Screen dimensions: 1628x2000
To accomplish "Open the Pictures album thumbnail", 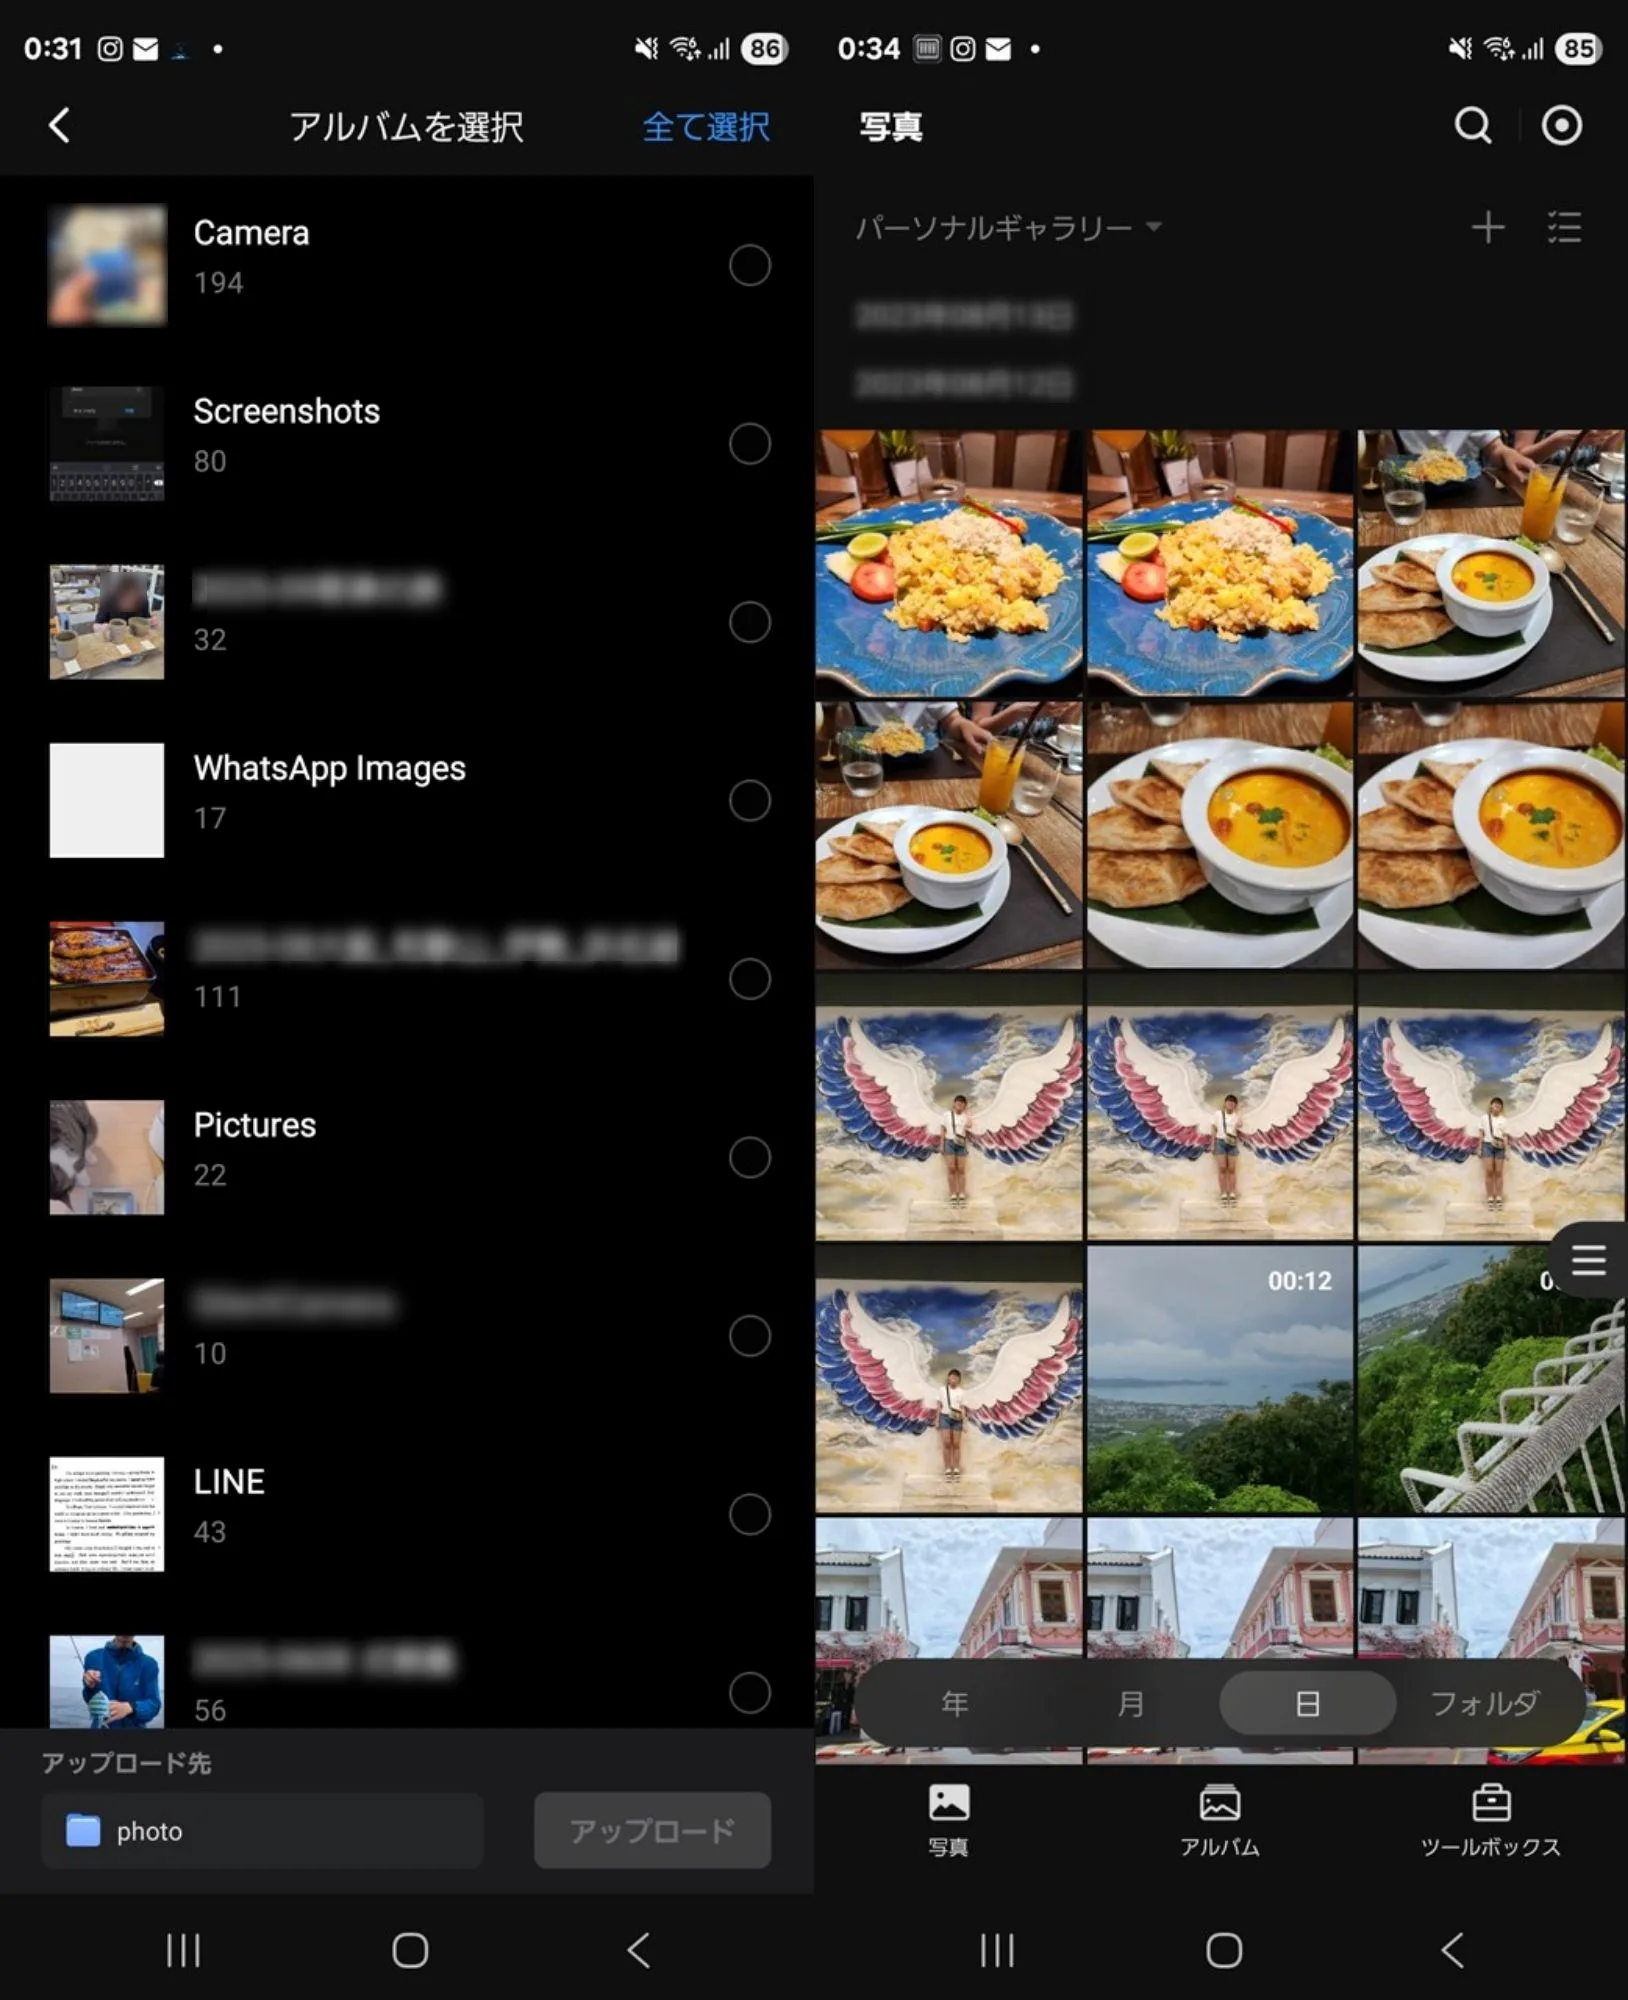I will click(107, 1157).
